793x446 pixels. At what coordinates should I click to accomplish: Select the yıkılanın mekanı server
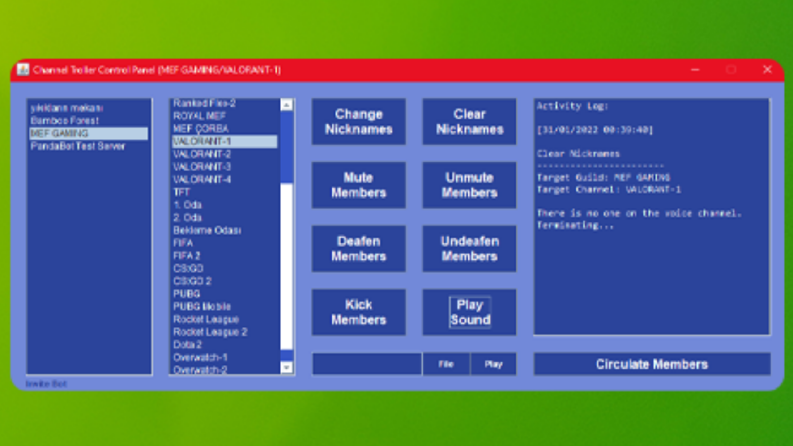tap(89, 108)
